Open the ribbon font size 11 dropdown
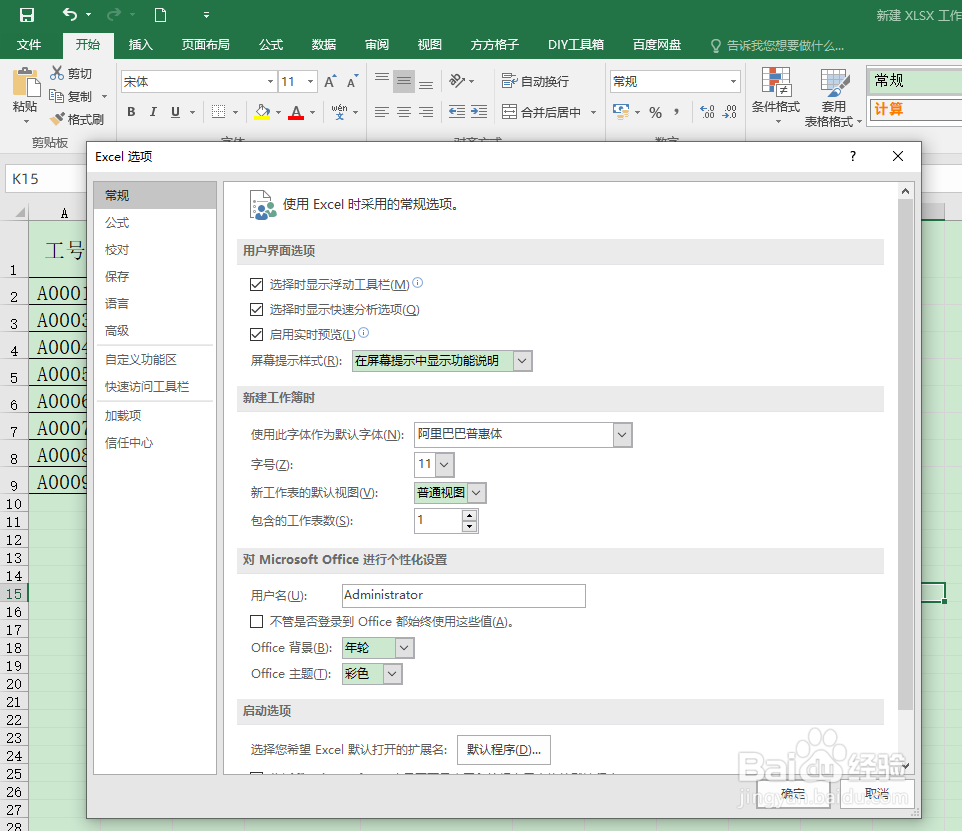The width and height of the screenshot is (962, 831). [310, 82]
